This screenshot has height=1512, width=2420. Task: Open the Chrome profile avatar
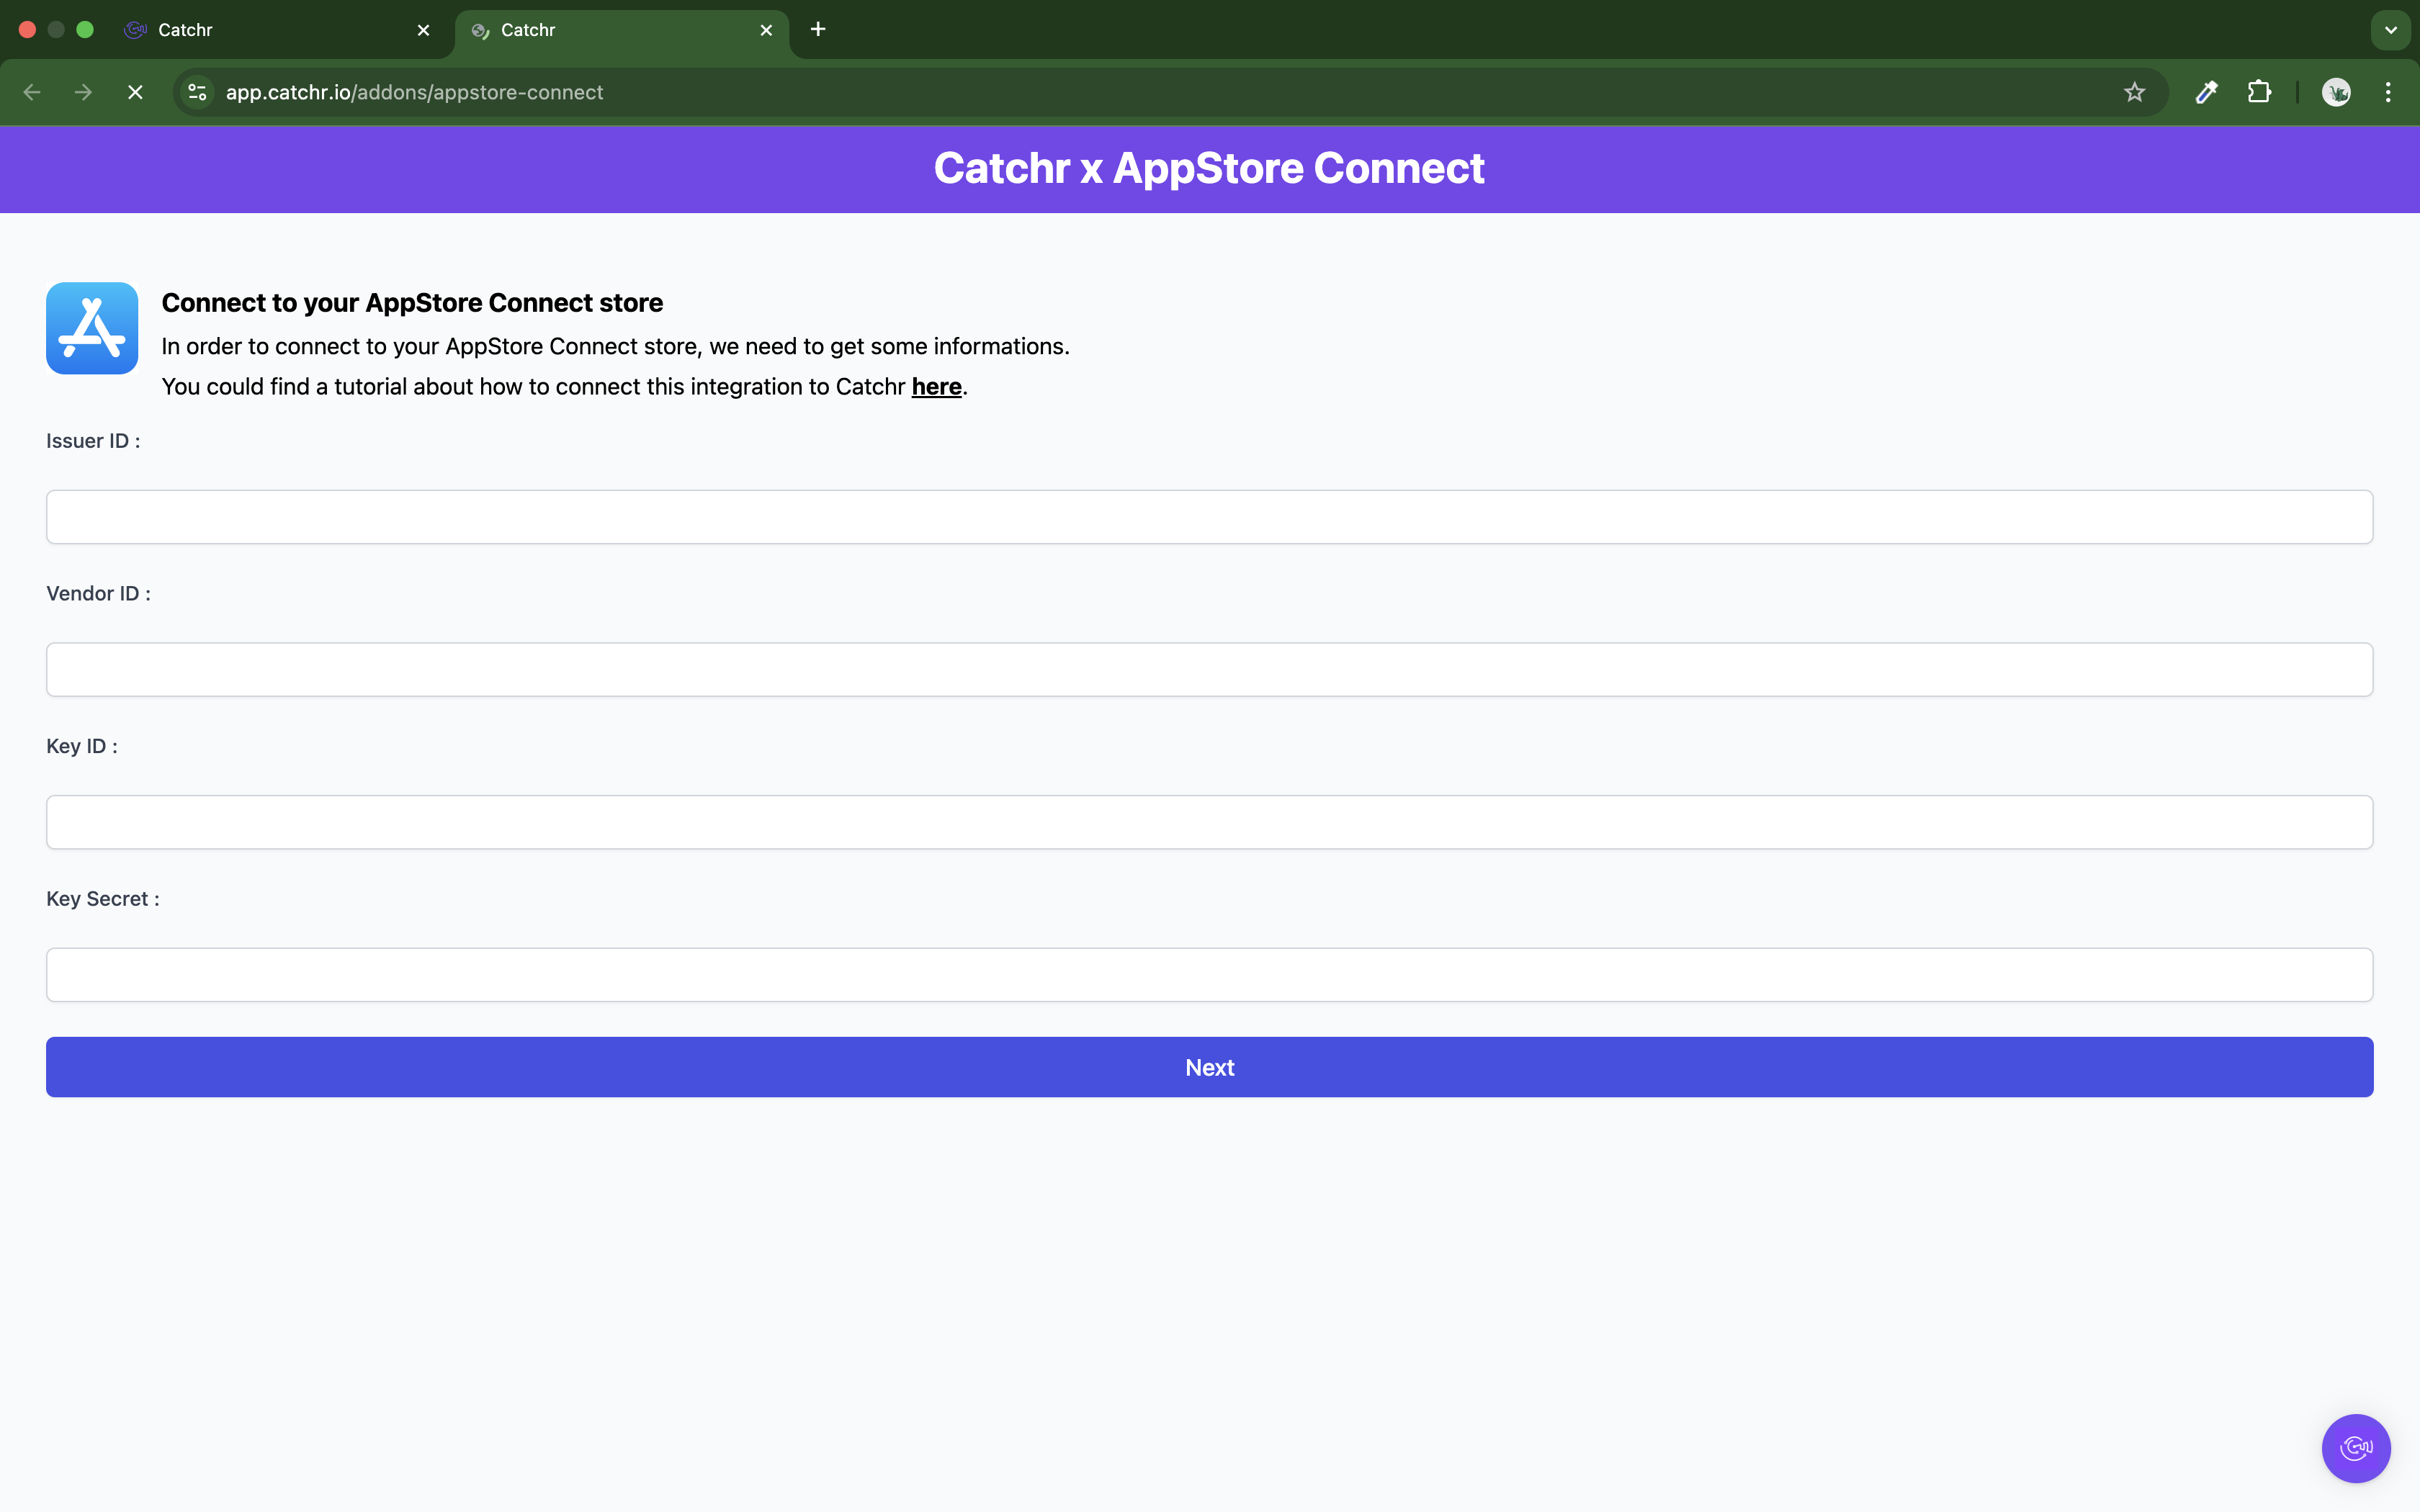(2336, 92)
